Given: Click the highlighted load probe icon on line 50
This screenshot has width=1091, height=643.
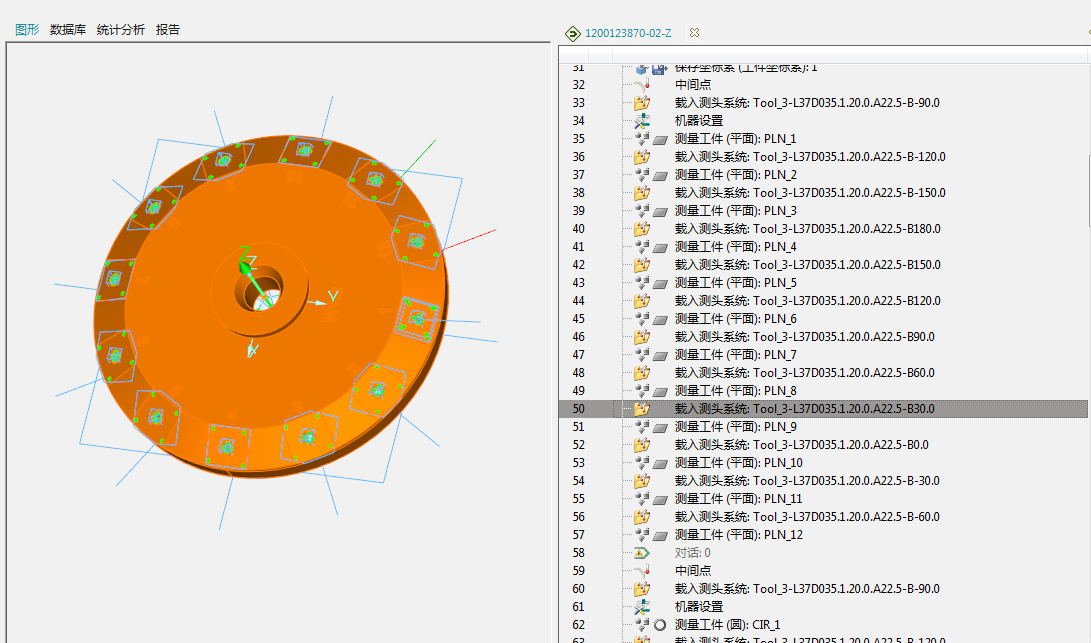Looking at the screenshot, I should (x=642, y=409).
